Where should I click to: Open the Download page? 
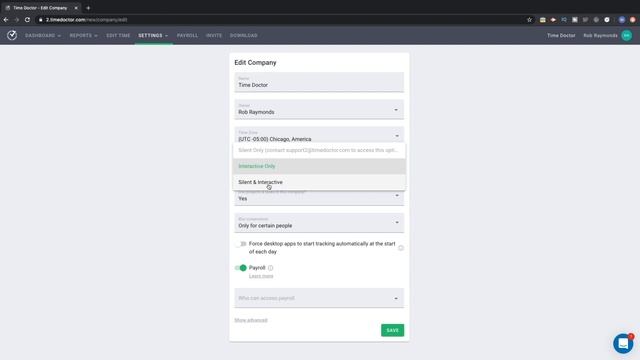[x=244, y=36]
